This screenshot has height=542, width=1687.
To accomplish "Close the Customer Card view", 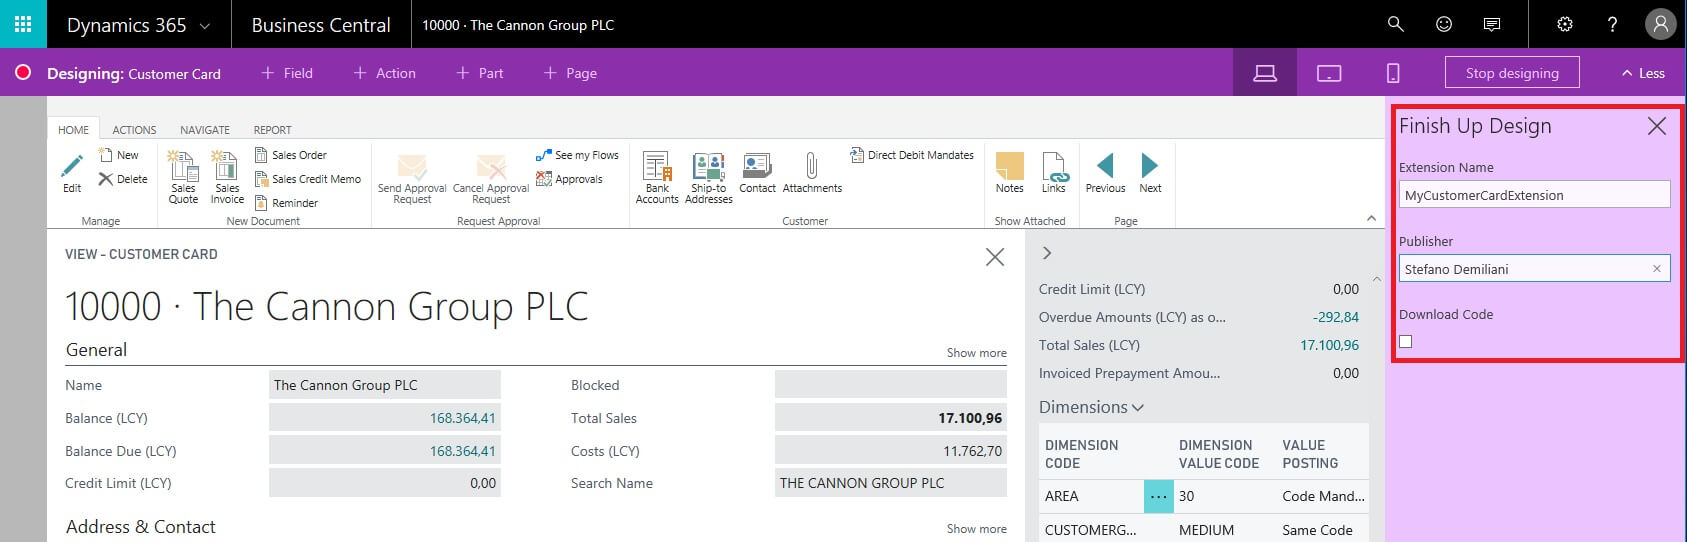I will [x=995, y=257].
